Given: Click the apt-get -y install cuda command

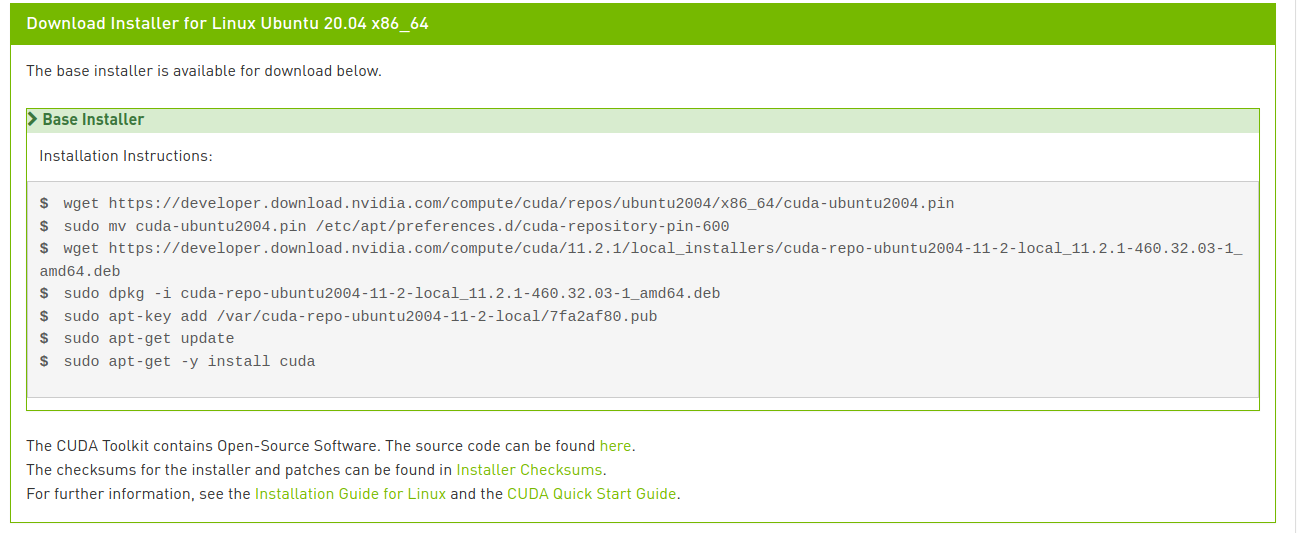Looking at the screenshot, I should pos(189,362).
